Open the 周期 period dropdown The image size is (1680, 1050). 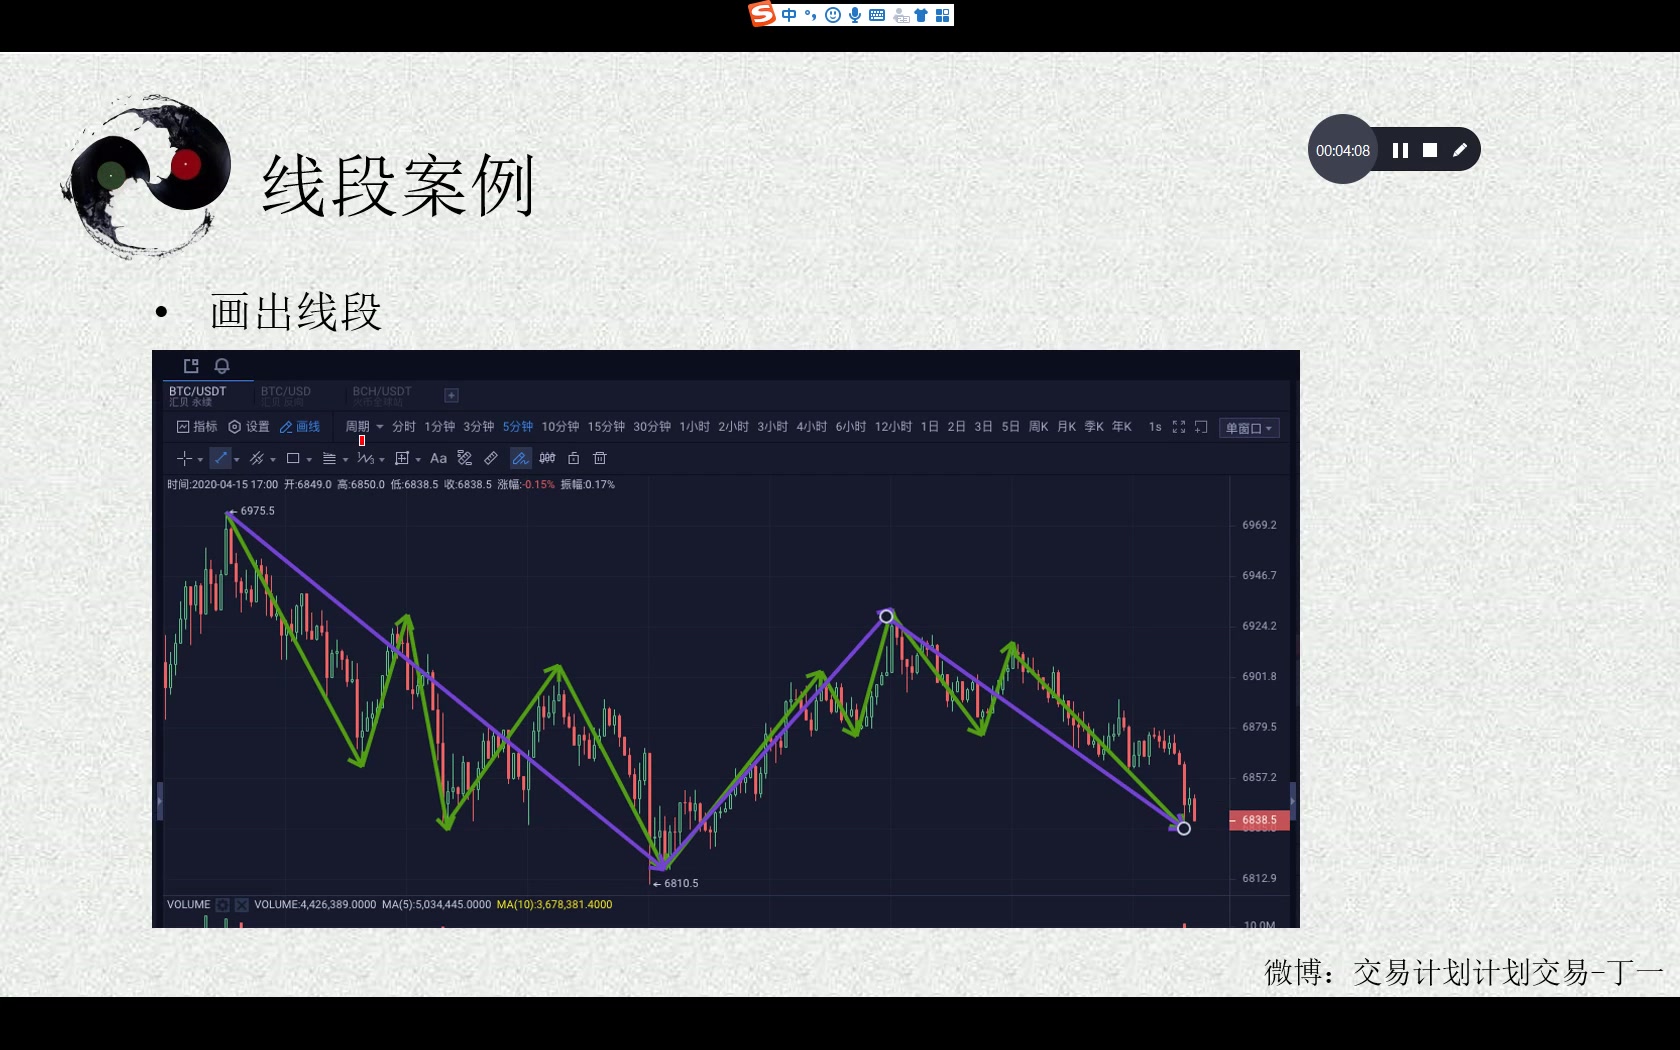coord(364,427)
